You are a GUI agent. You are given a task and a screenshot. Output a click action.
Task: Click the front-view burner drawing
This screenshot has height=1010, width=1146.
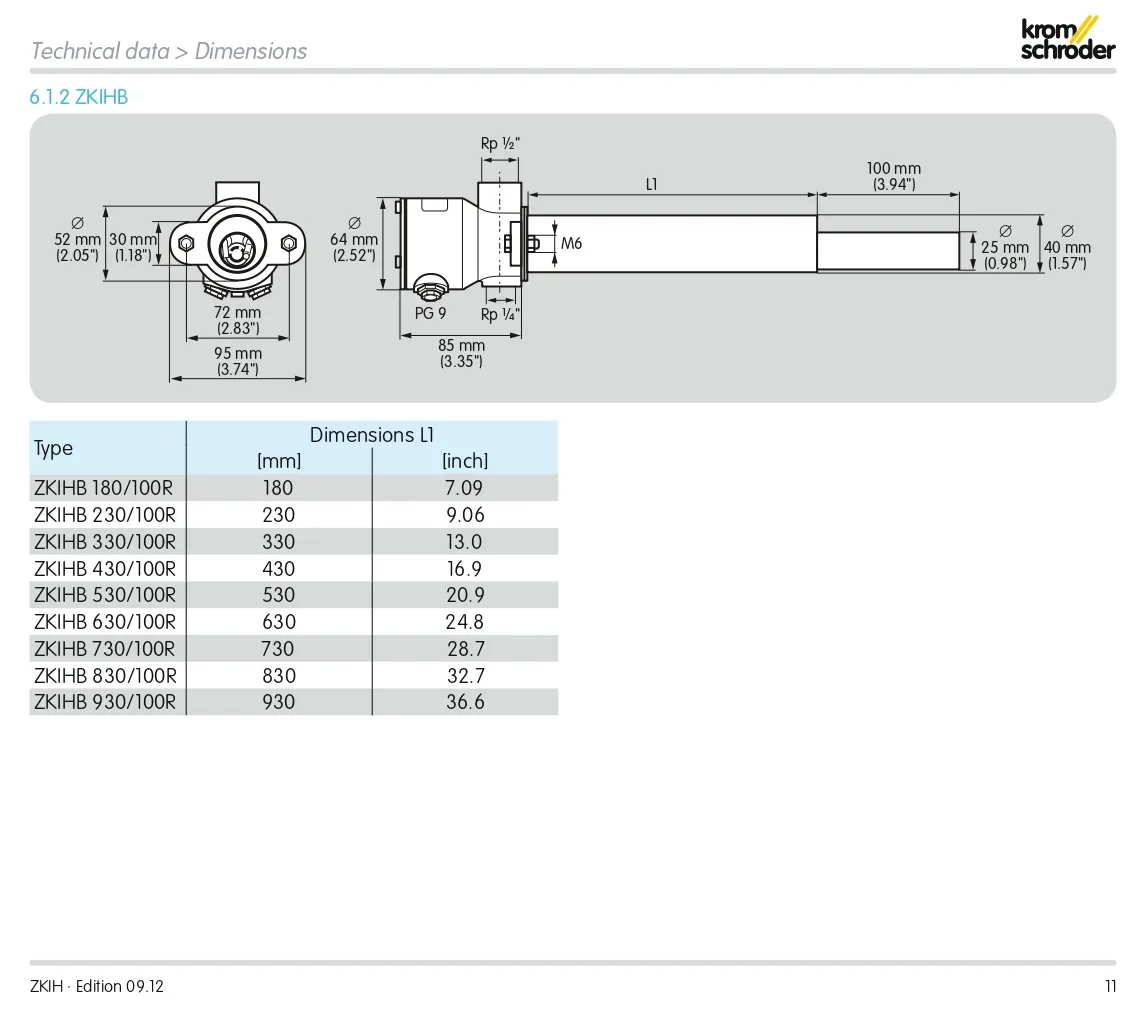[236, 245]
